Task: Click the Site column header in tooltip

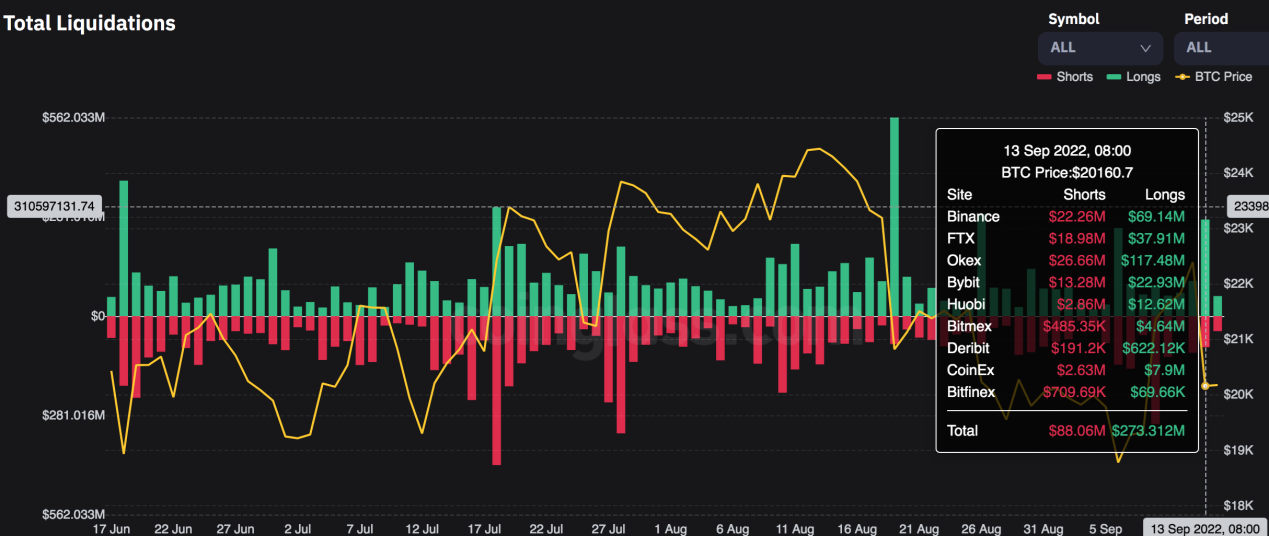Action: click(x=960, y=195)
